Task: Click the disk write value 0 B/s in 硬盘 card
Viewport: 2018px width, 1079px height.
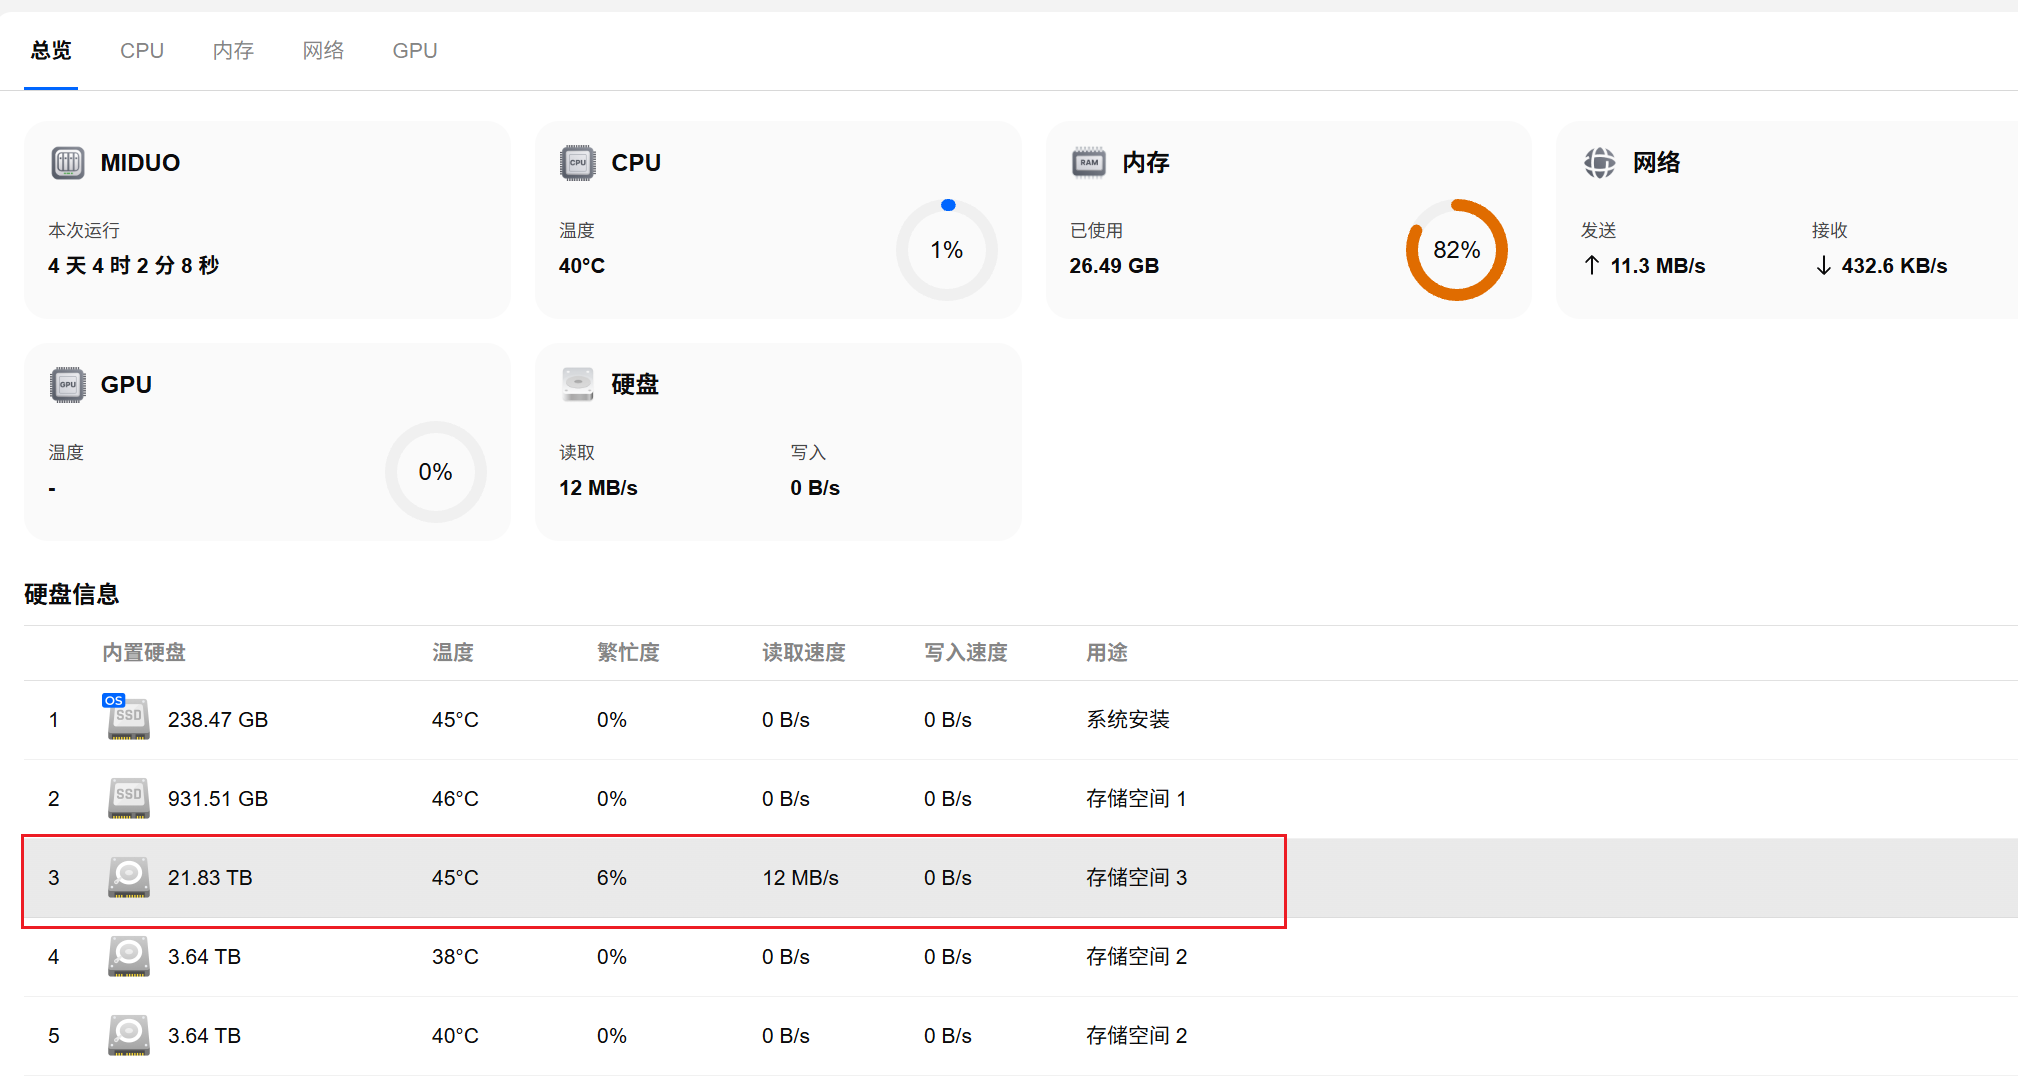Action: click(x=815, y=487)
